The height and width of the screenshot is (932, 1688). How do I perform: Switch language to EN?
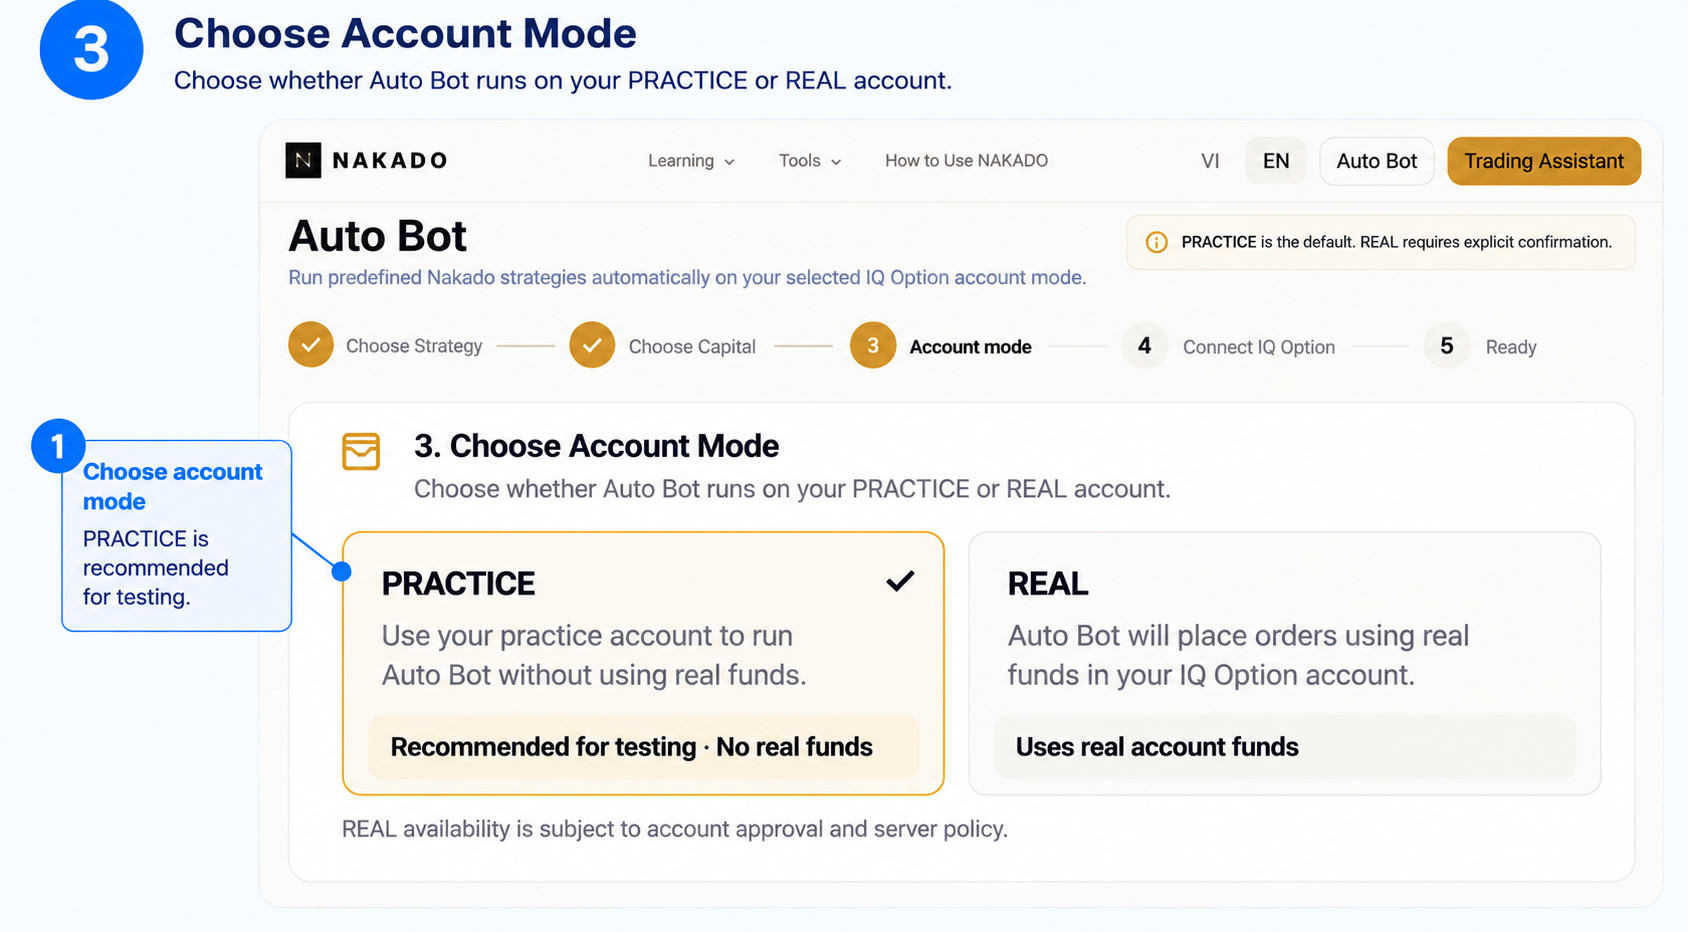[1276, 161]
